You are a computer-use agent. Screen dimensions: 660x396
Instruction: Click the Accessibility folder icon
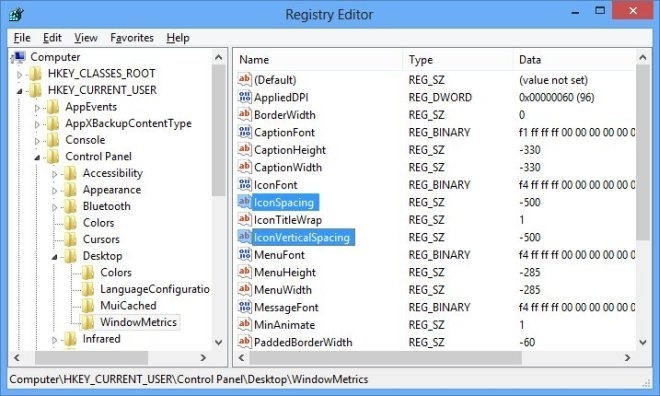[70, 173]
